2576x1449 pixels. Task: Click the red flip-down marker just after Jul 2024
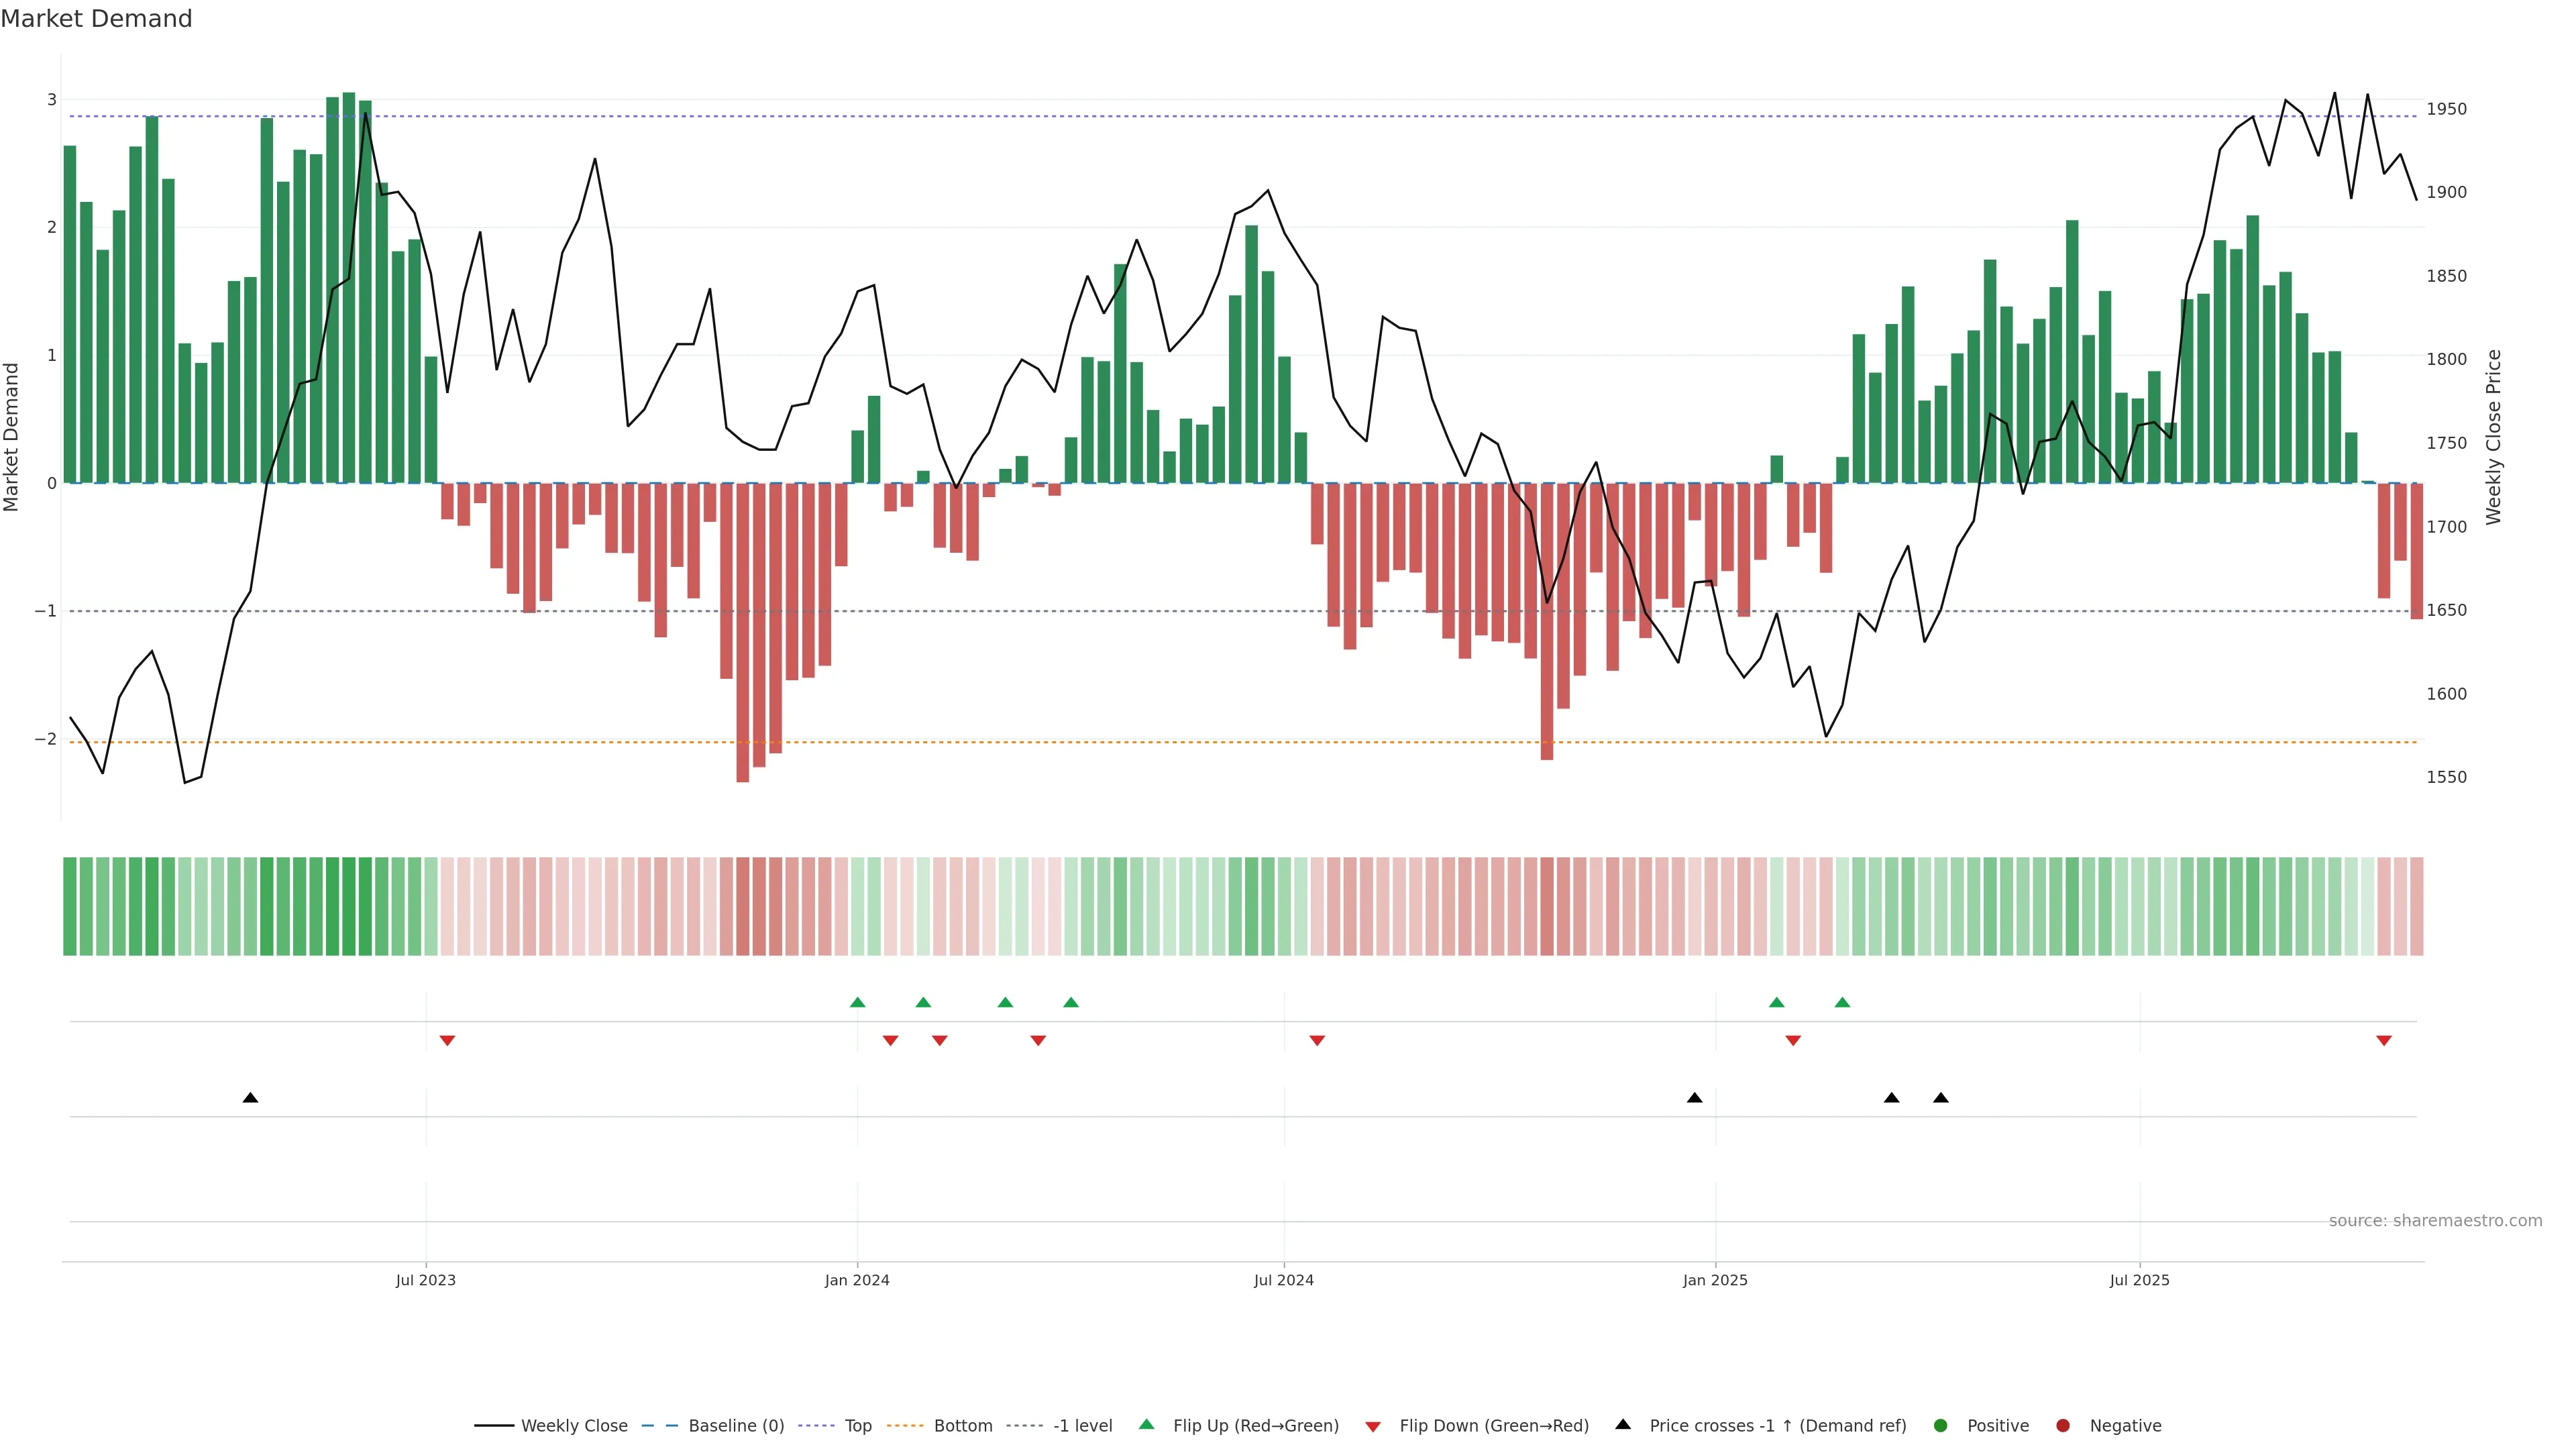(x=1317, y=1041)
